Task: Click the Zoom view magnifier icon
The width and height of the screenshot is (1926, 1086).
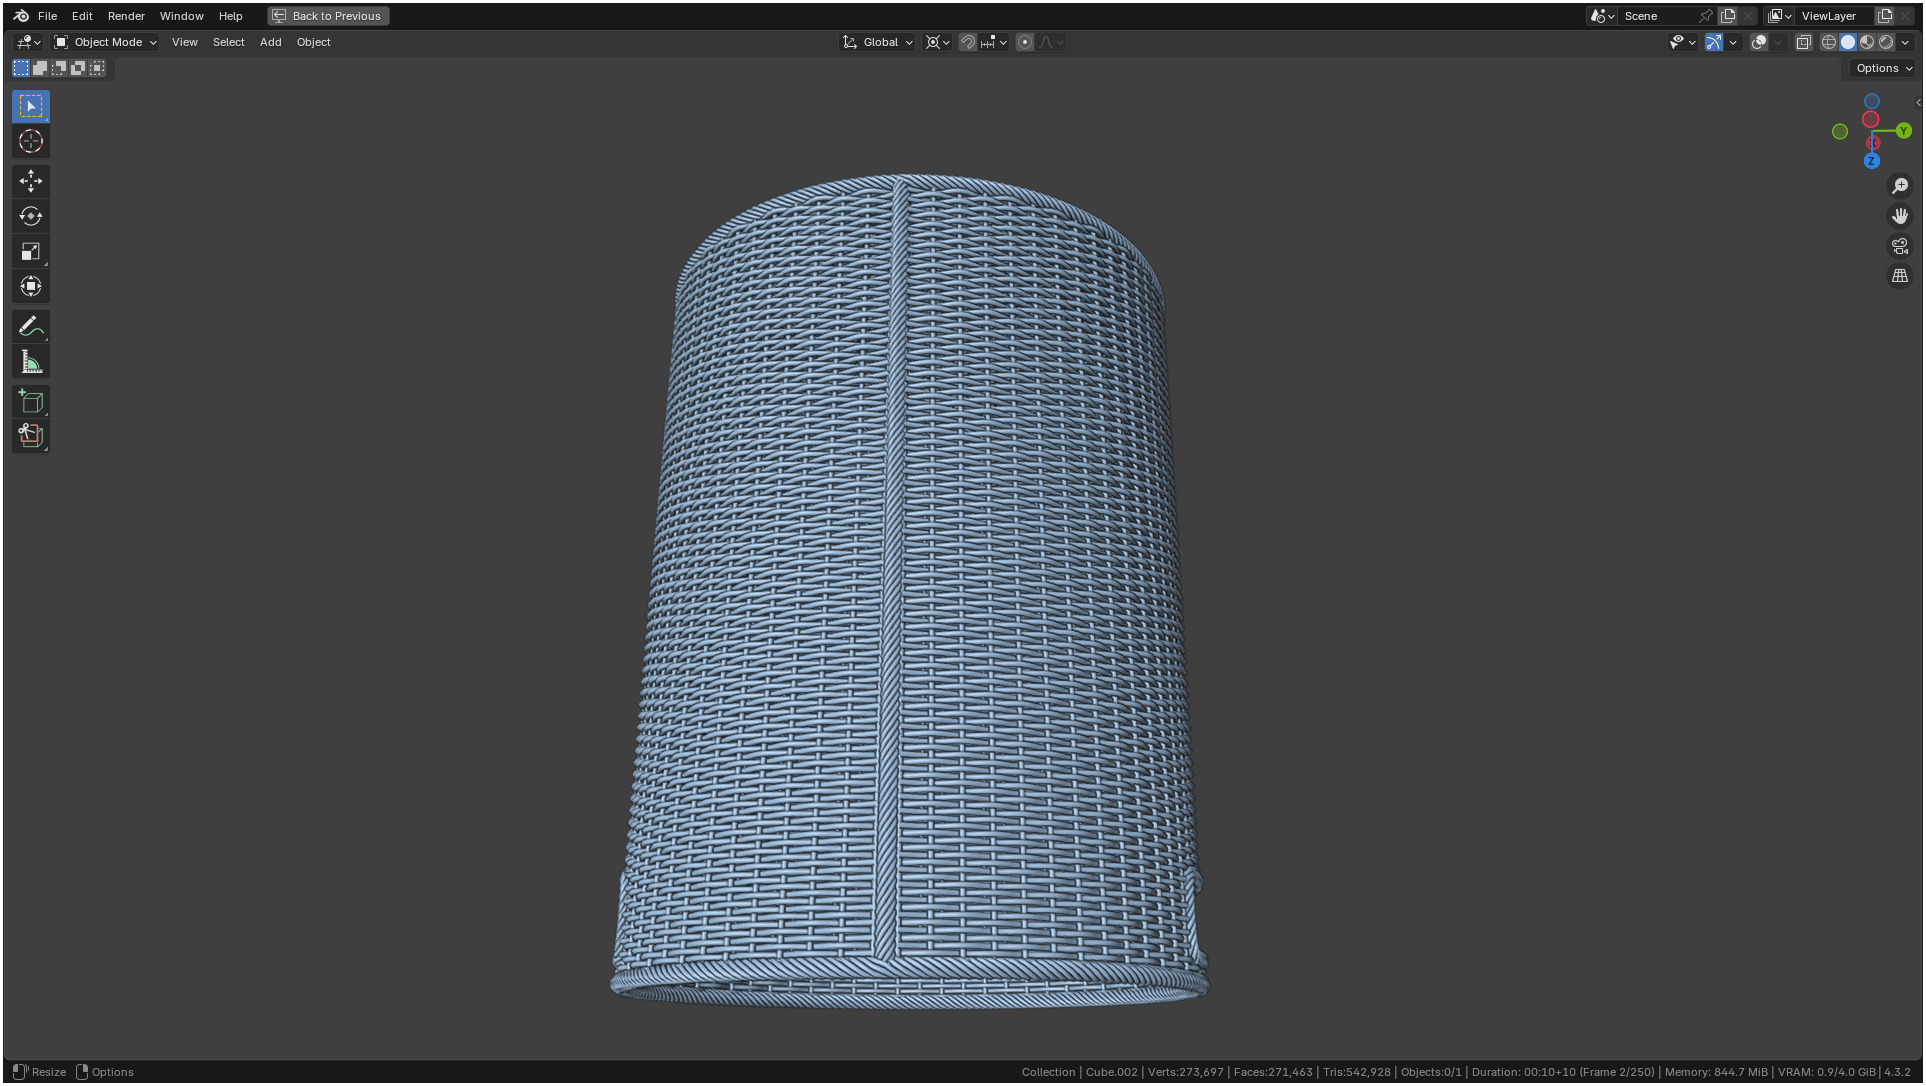Action: (1900, 186)
